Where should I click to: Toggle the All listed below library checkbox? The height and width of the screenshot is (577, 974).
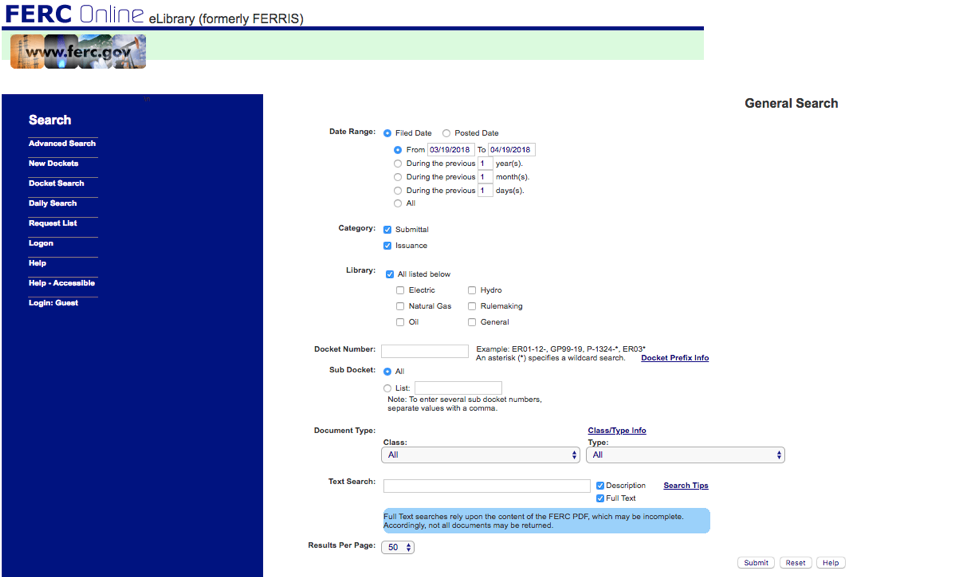tap(389, 274)
